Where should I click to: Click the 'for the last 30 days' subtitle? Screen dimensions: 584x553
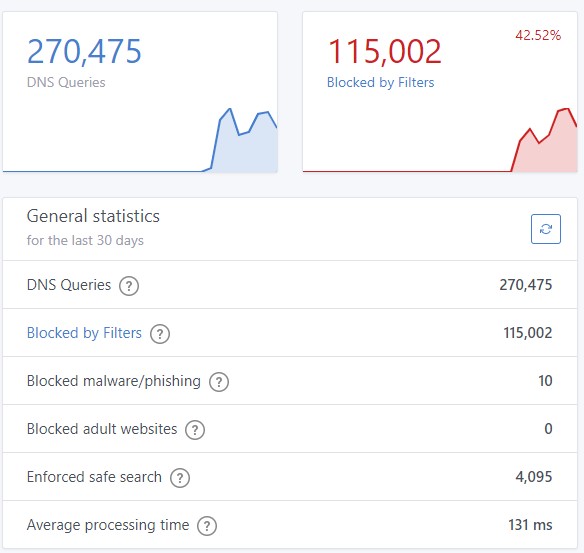(85, 241)
